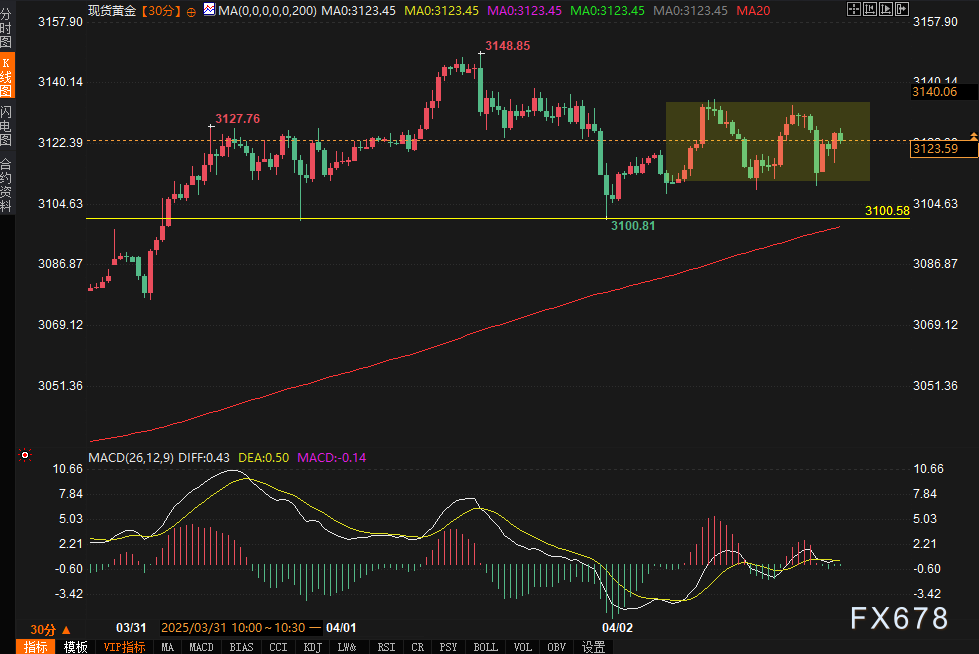
Task: Click the MA indicator chart icon
Action: coord(207,9)
